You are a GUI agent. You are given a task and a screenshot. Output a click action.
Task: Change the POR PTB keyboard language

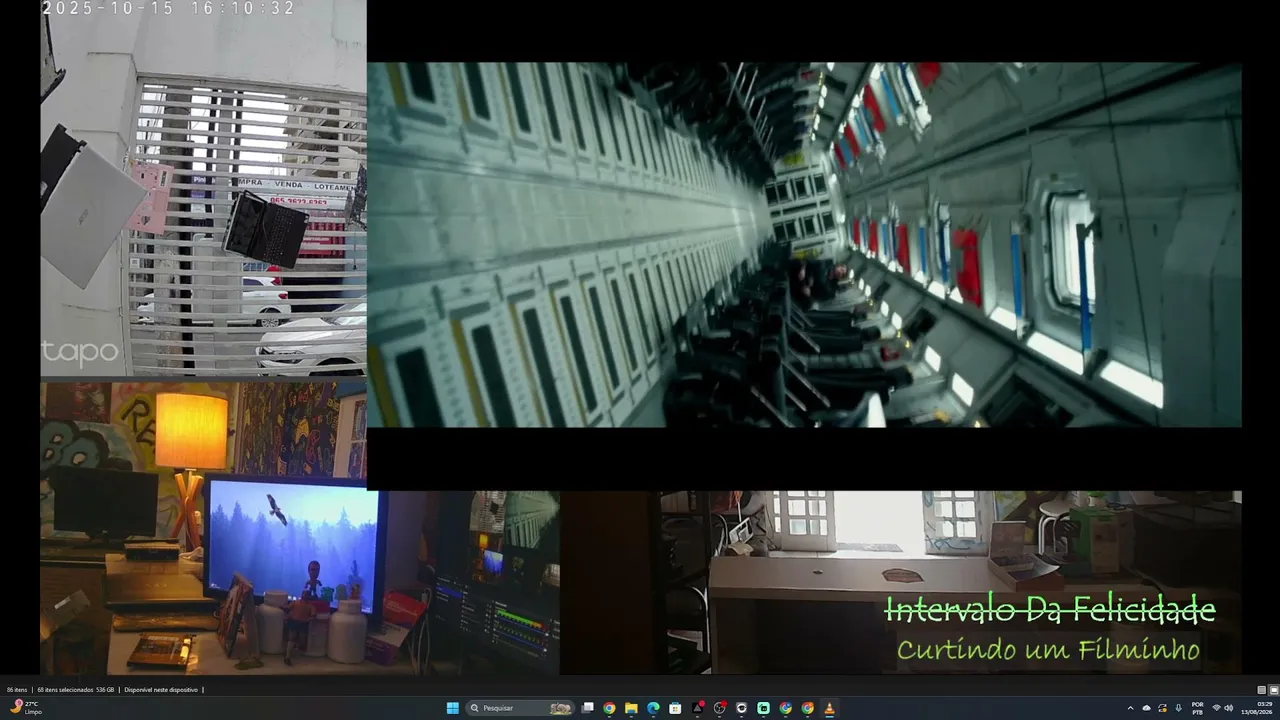[x=1198, y=708]
